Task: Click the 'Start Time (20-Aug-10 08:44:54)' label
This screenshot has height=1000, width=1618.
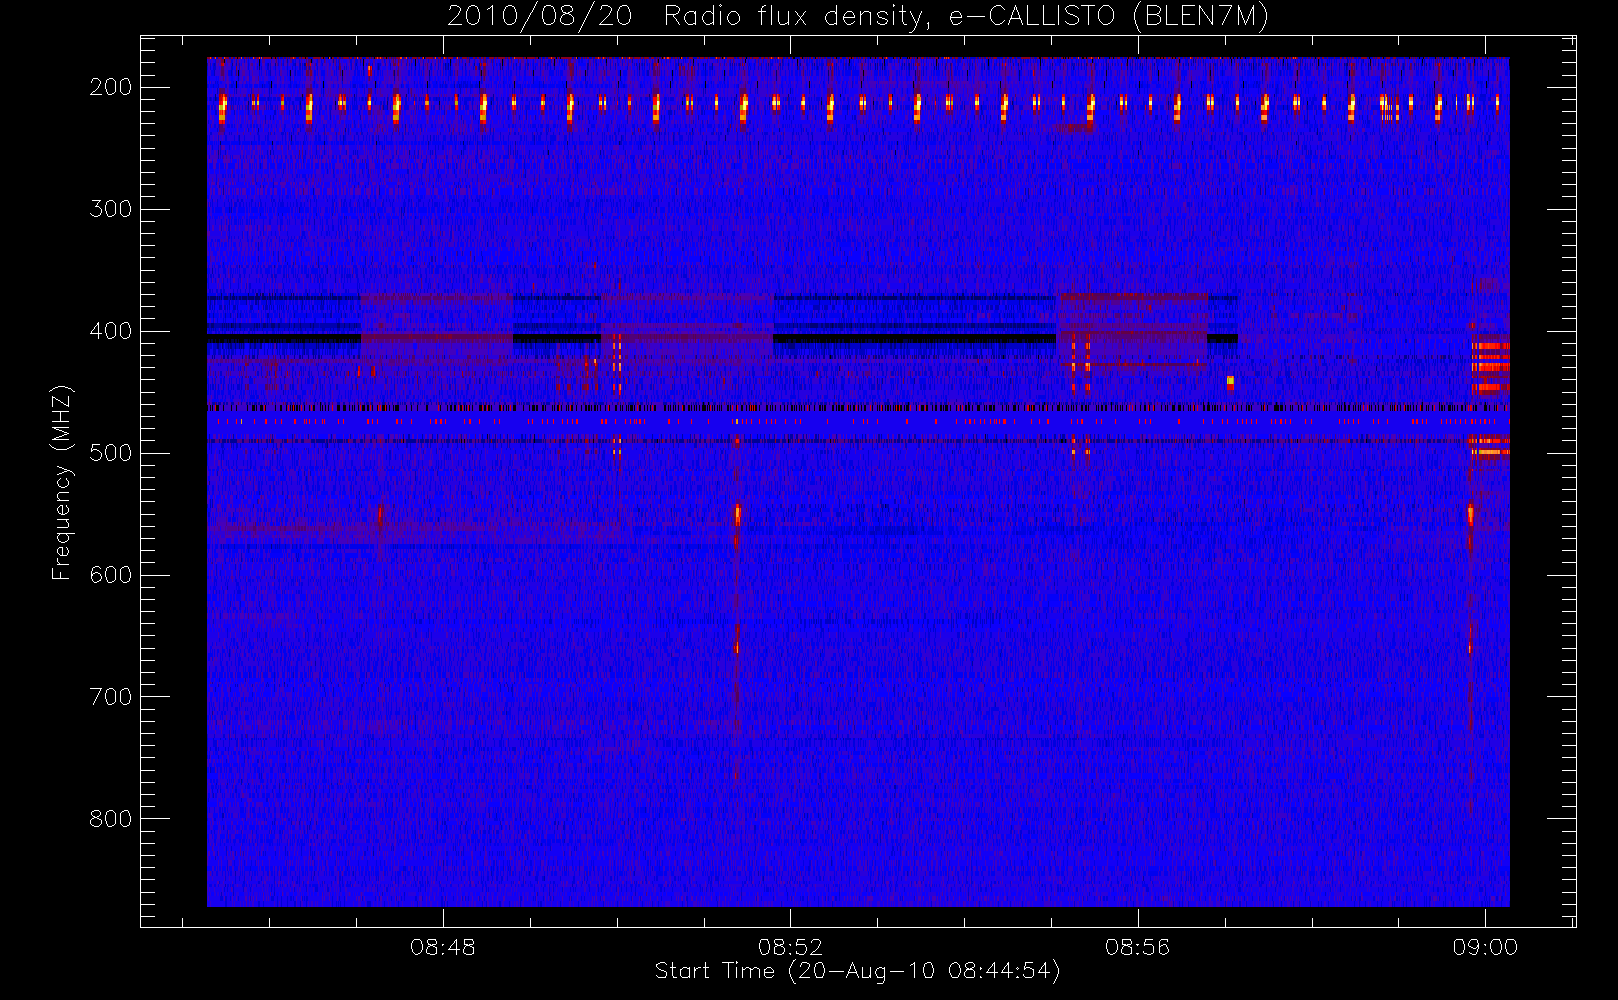Action: pos(857,971)
